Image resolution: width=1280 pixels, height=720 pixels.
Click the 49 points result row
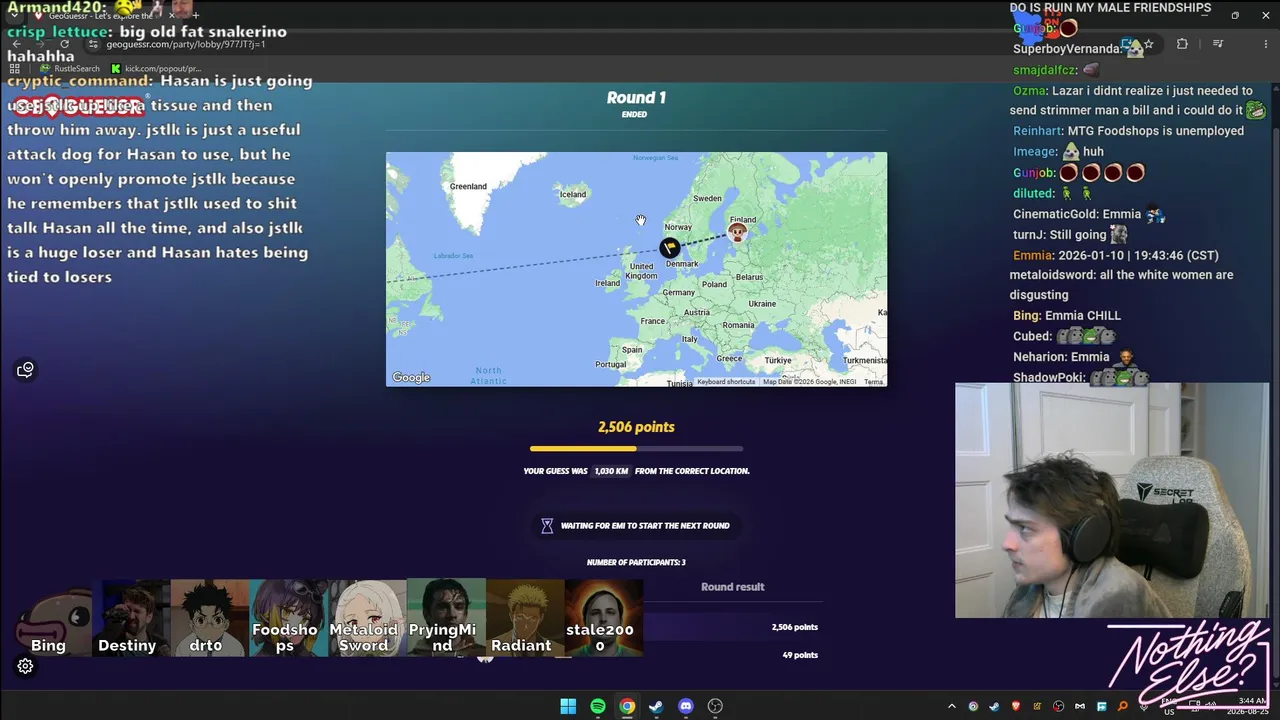(x=636, y=655)
